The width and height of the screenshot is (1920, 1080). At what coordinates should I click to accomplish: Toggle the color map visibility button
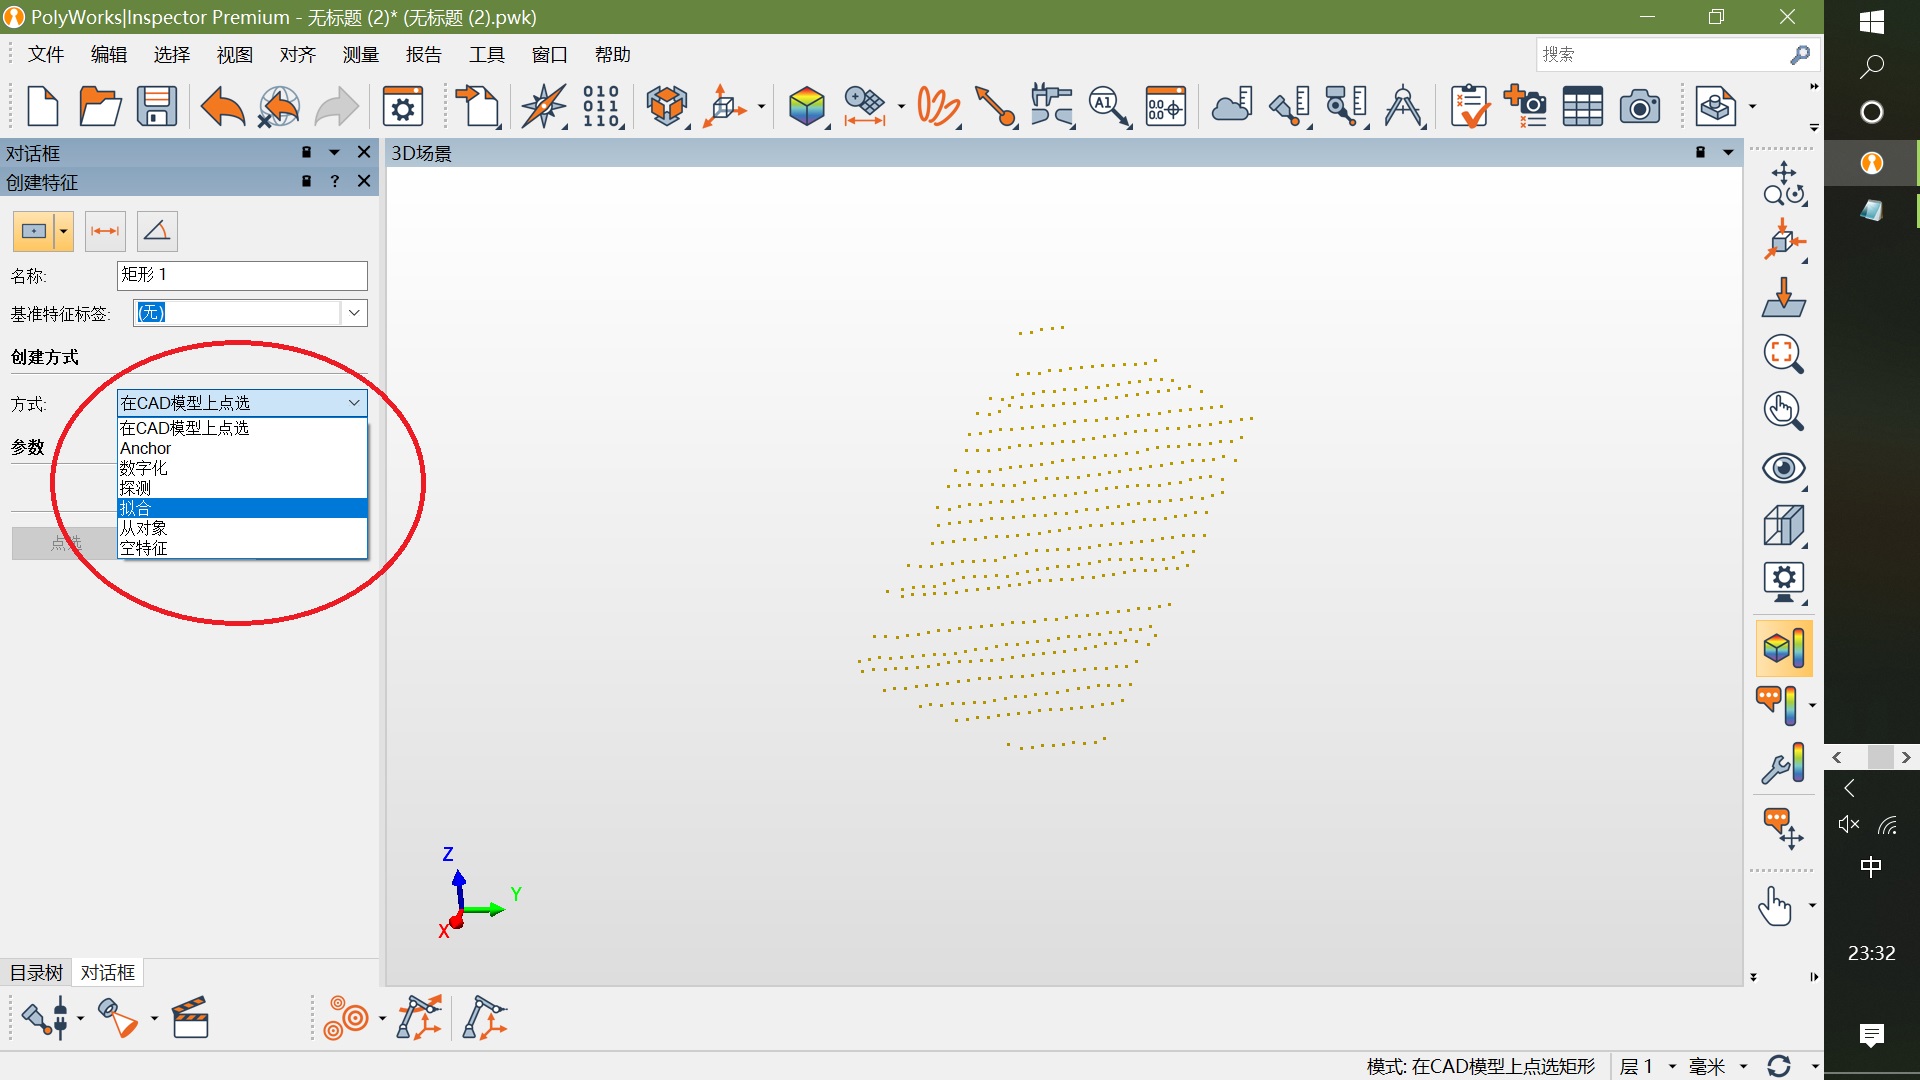pyautogui.click(x=1783, y=648)
